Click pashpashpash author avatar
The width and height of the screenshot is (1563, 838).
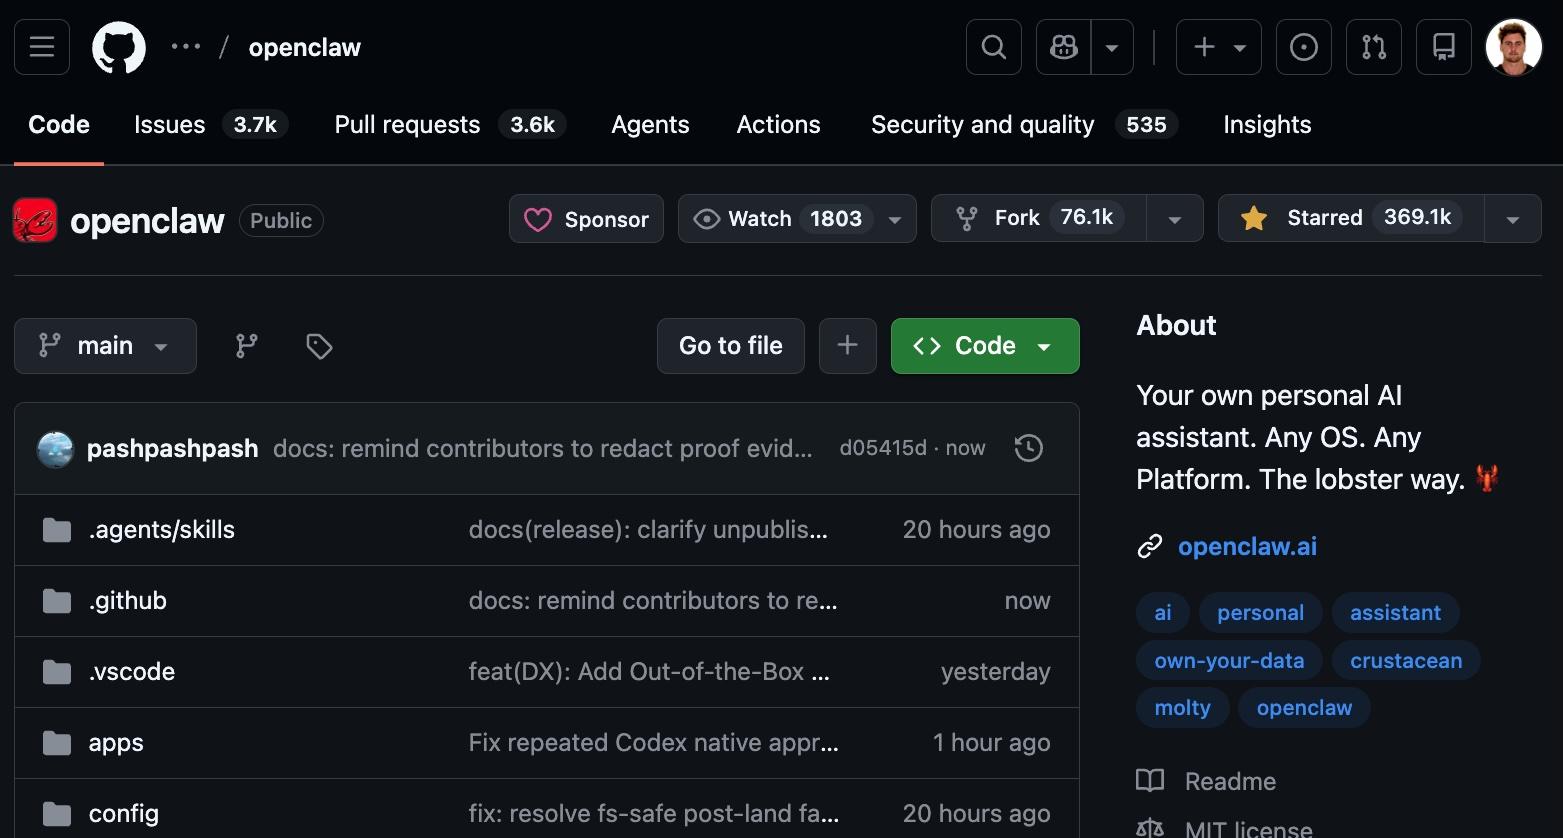[56, 449]
